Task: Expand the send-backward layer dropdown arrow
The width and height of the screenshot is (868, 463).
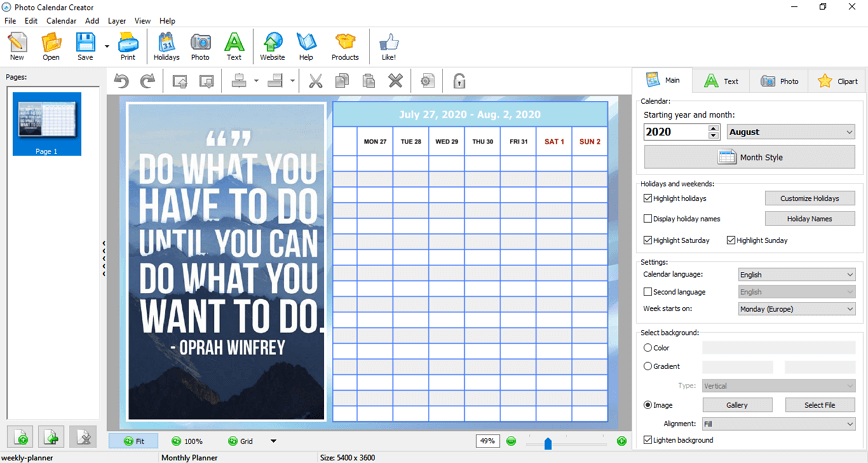Action: (x=292, y=81)
